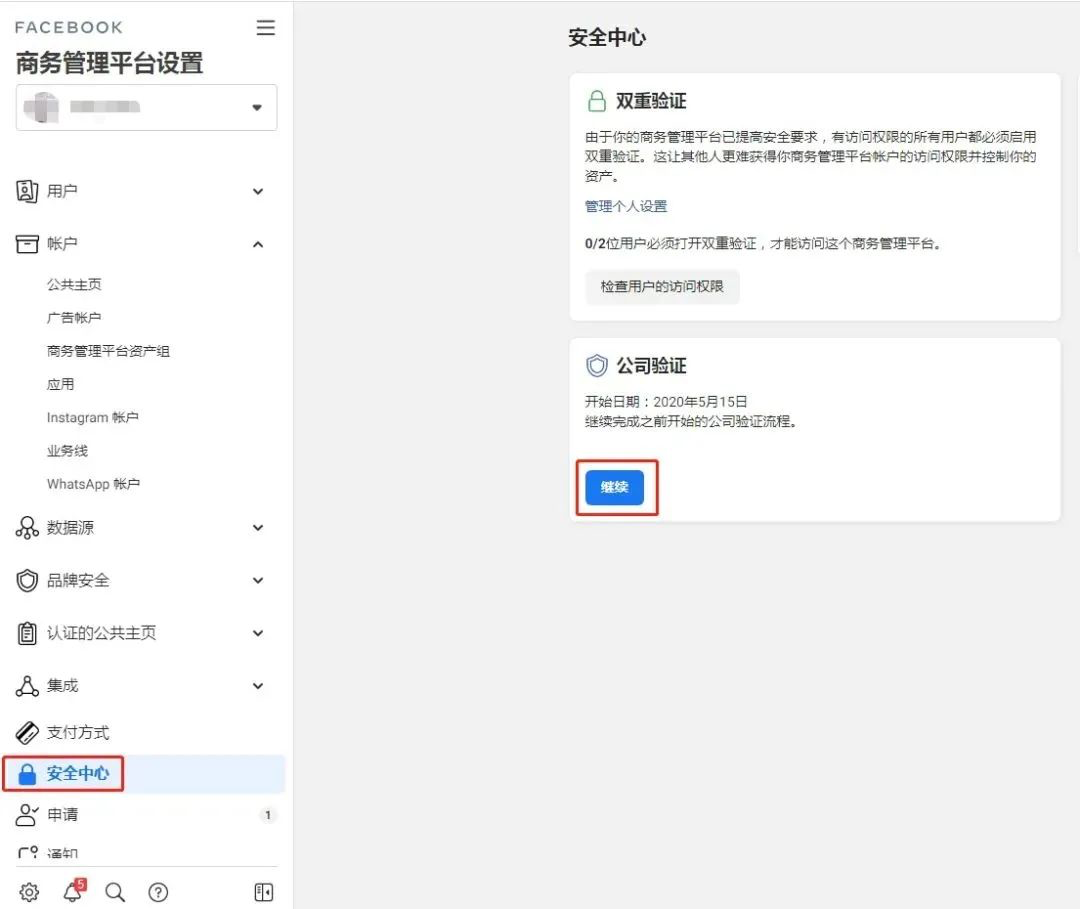Select the 用户 (Users) sidebar icon

[x=28, y=191]
